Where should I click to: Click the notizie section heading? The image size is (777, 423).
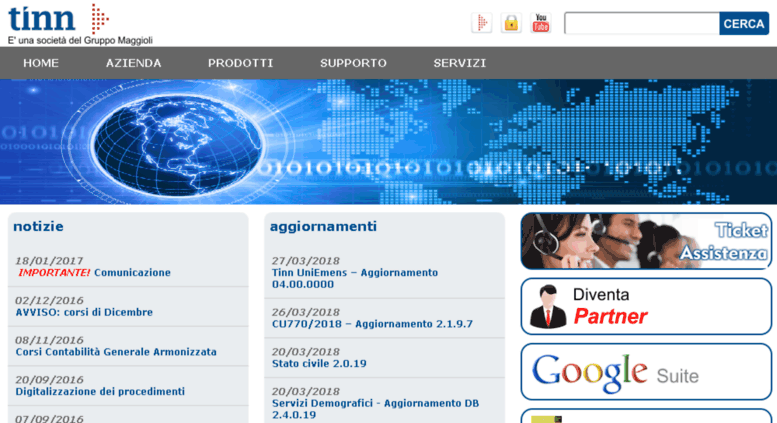pyautogui.click(x=38, y=227)
